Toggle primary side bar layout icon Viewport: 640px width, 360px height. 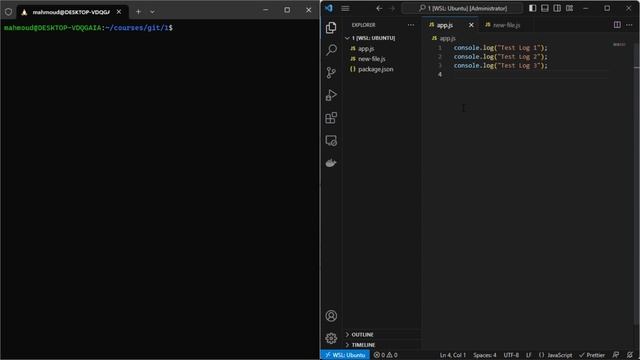point(533,8)
